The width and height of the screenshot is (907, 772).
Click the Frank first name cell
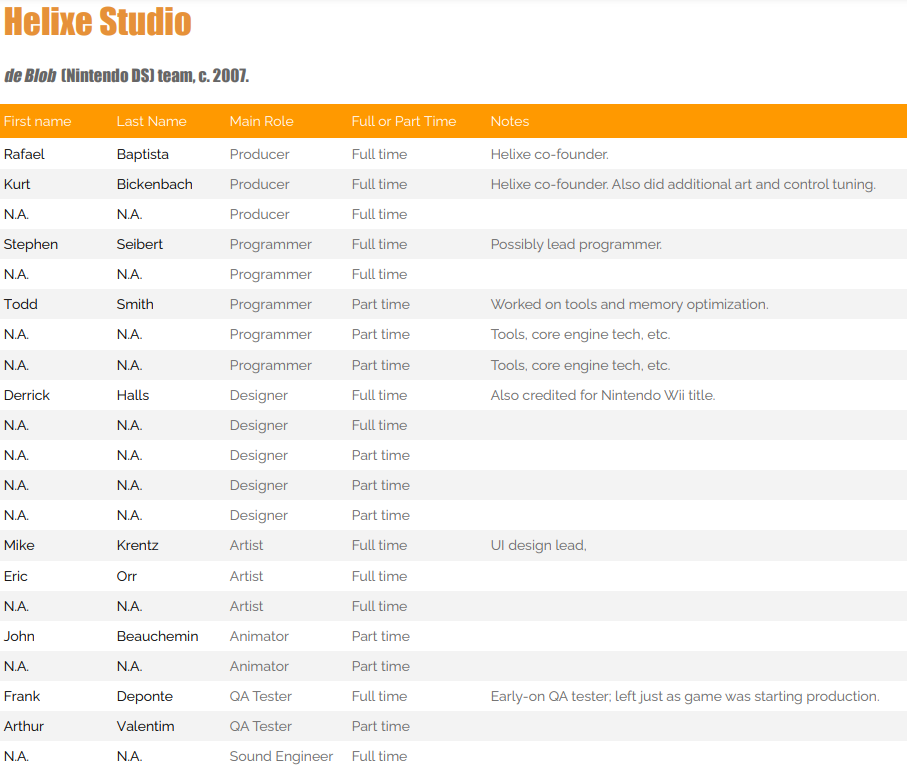pos(22,697)
